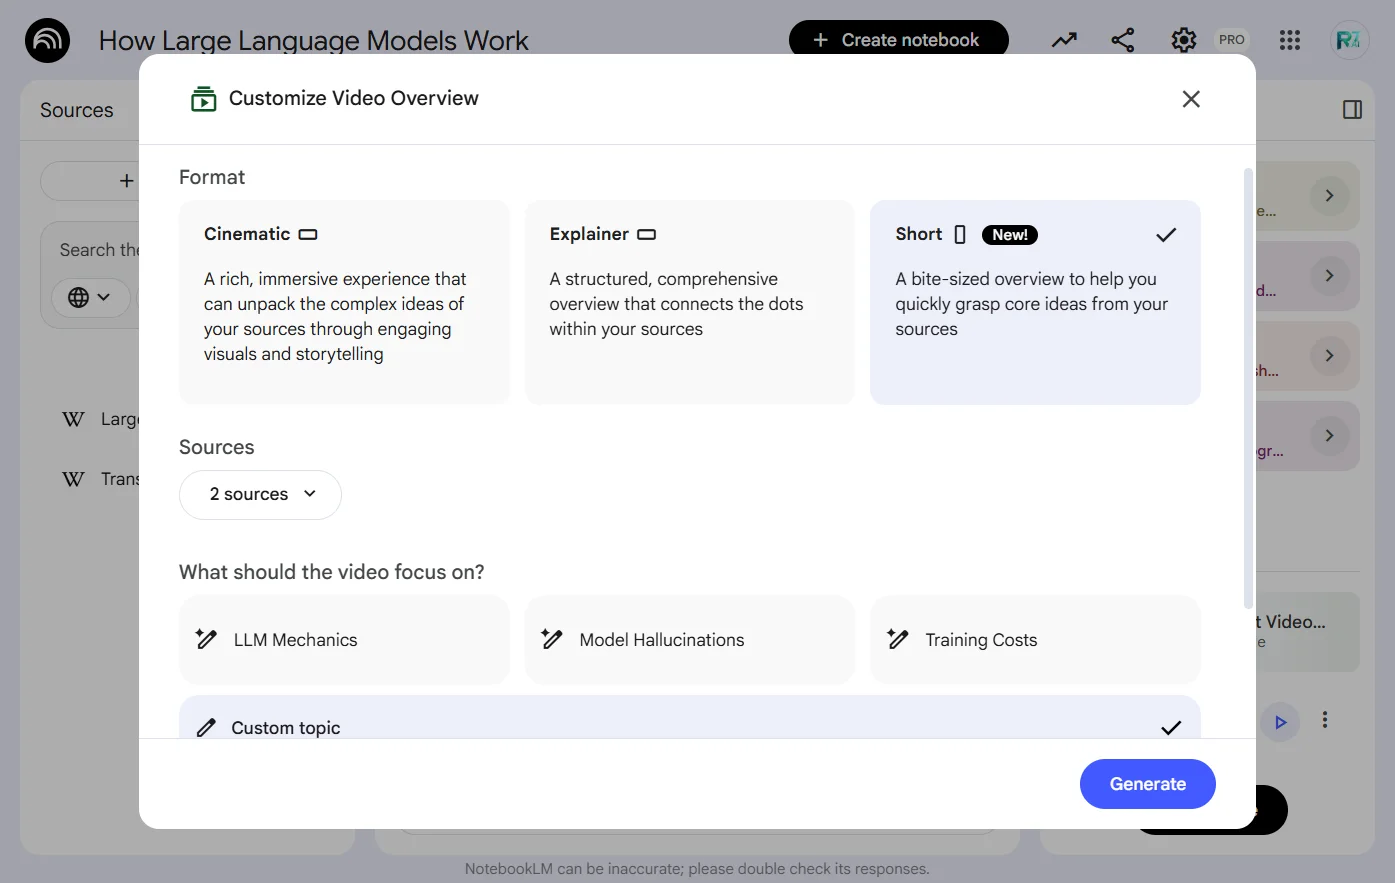
Task: Click Create notebook button
Action: (898, 40)
